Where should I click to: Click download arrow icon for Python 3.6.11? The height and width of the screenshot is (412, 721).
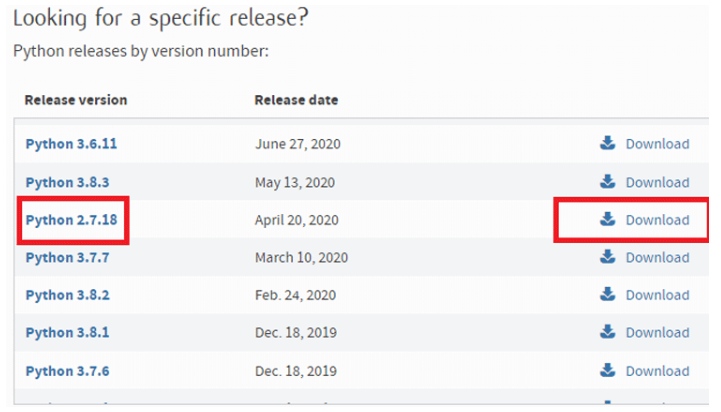(x=607, y=143)
